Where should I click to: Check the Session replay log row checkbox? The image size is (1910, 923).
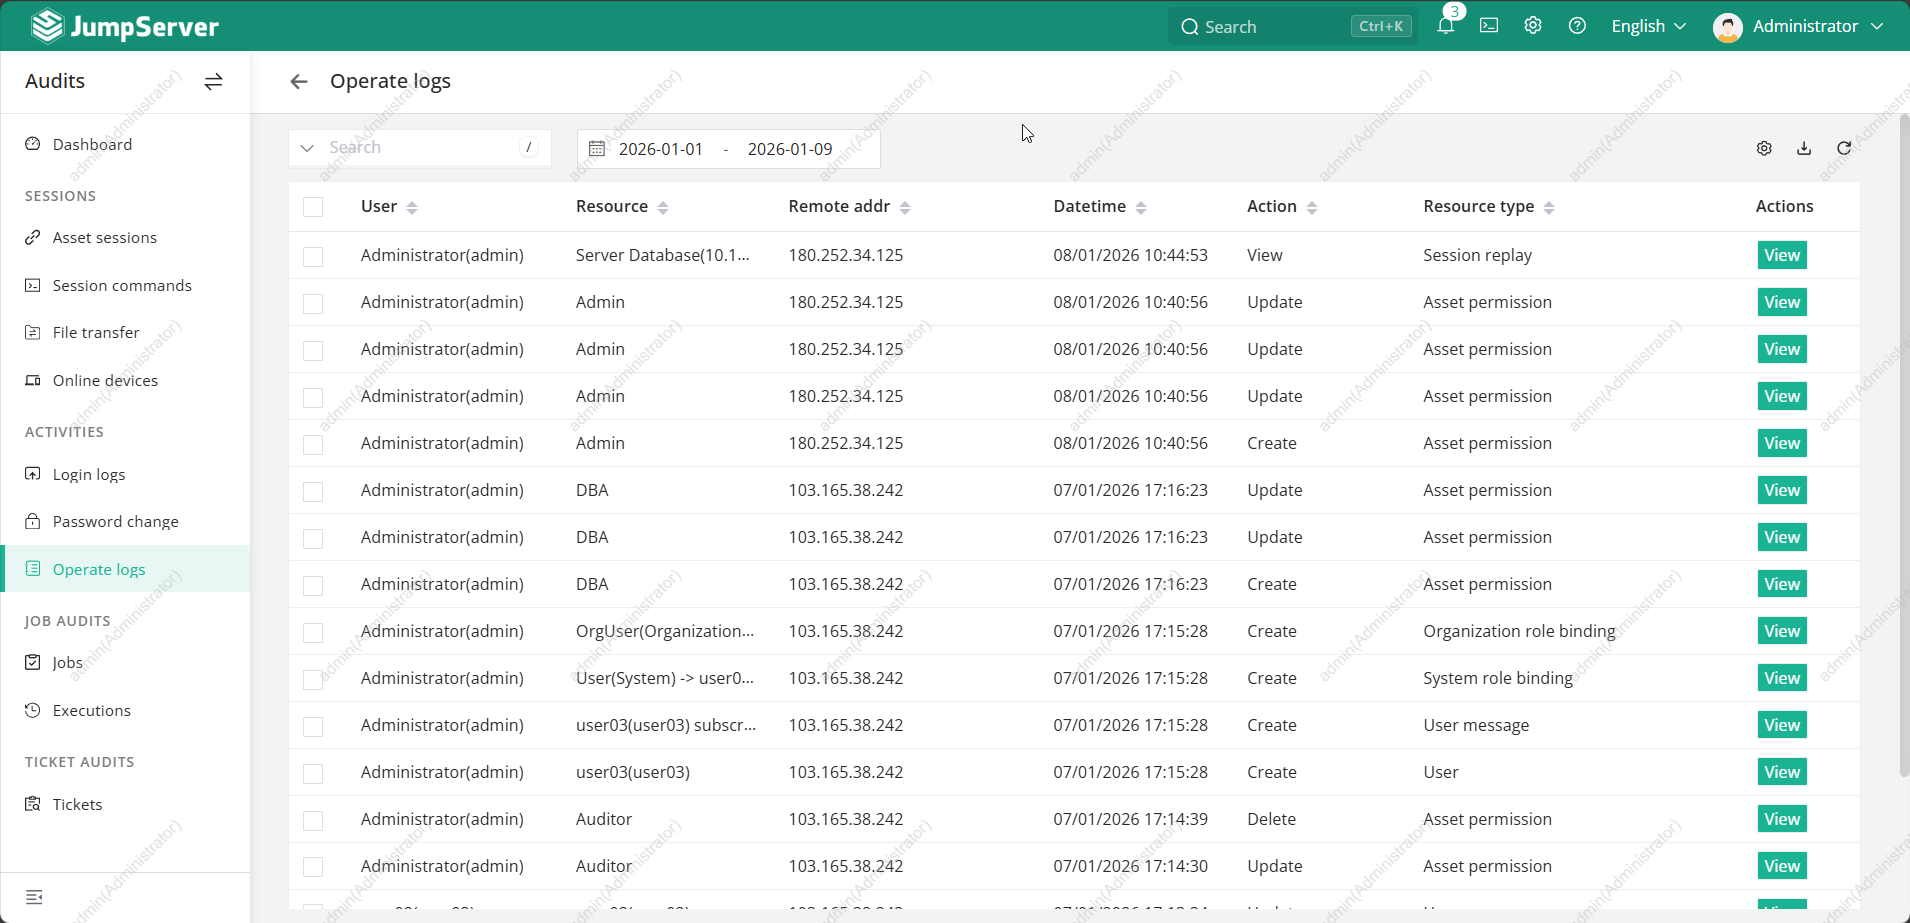[x=313, y=256]
